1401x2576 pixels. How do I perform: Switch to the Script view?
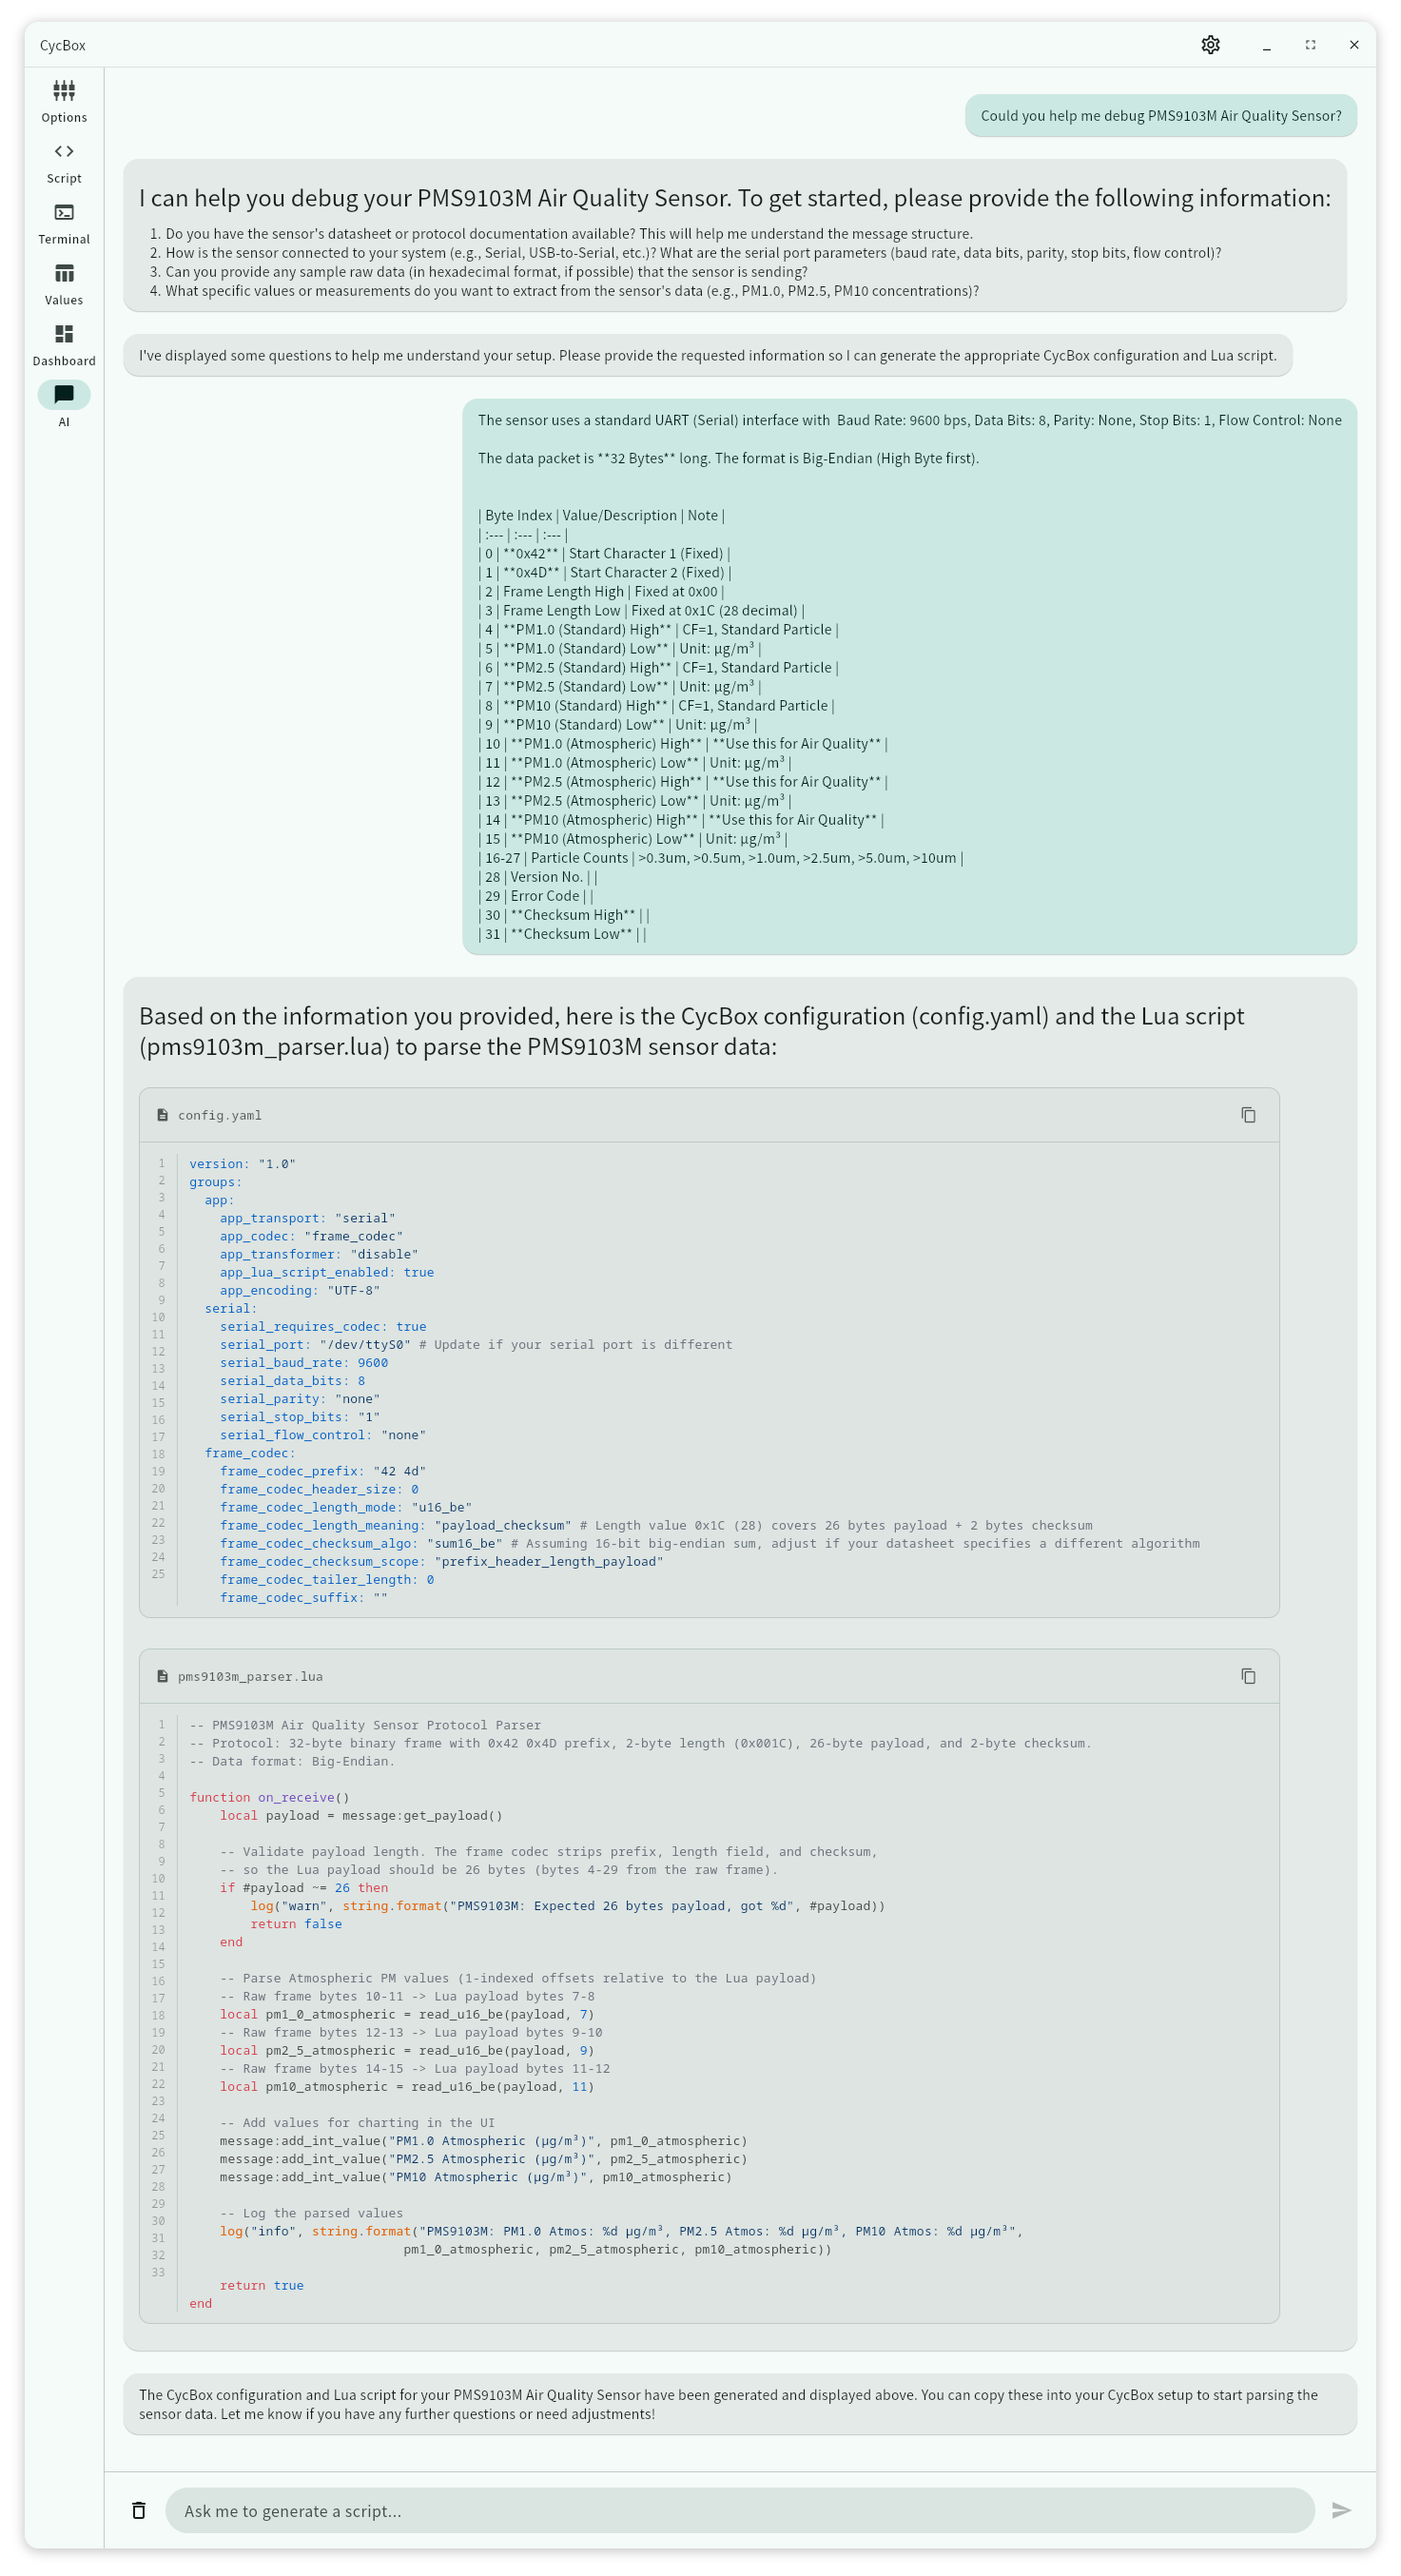click(64, 162)
